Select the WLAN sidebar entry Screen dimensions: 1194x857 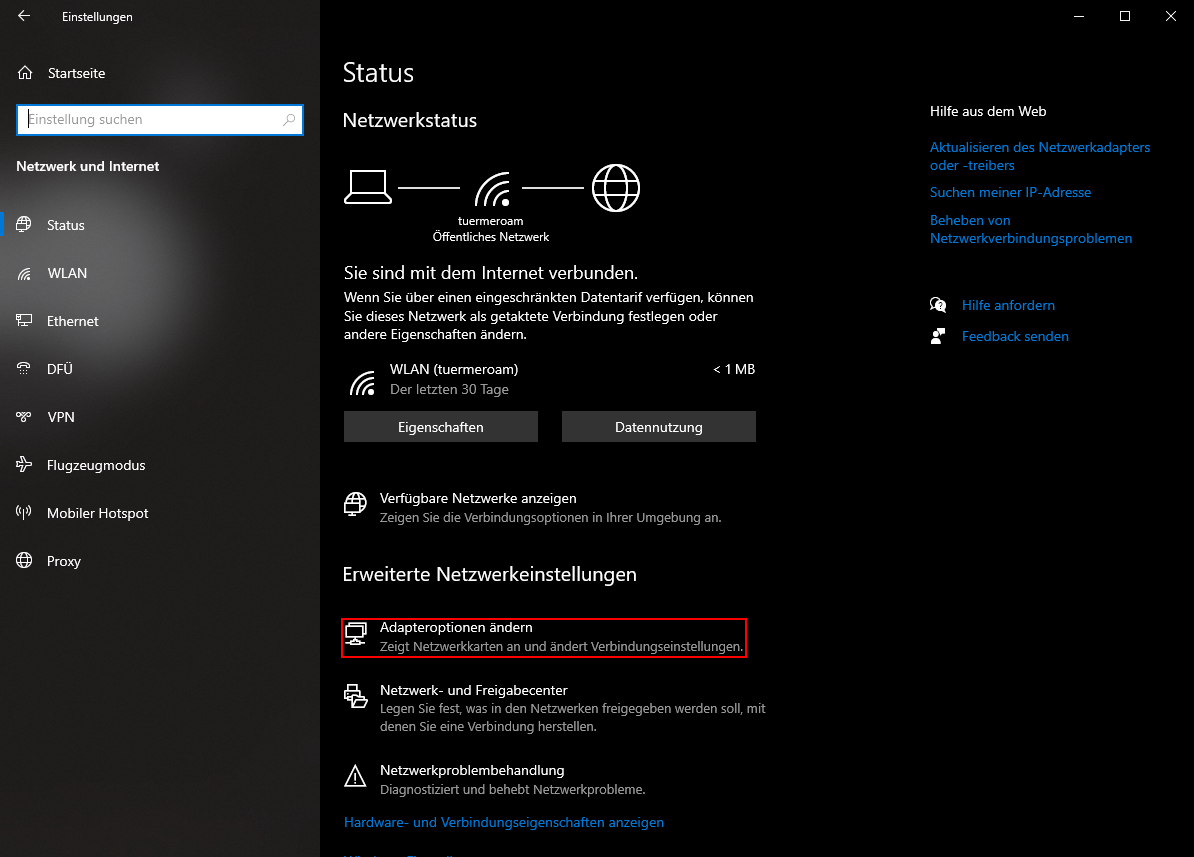point(67,273)
